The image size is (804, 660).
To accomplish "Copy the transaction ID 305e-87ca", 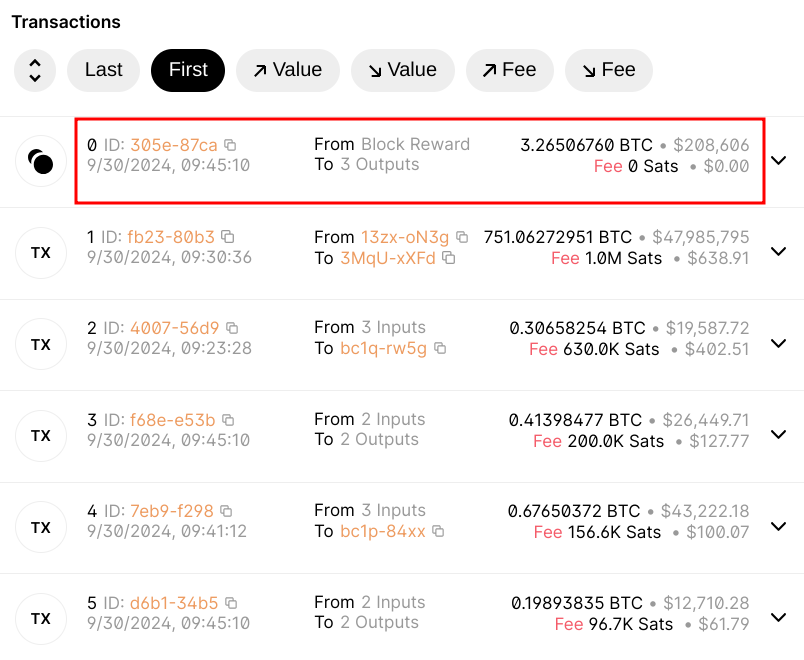I will tap(230, 144).
